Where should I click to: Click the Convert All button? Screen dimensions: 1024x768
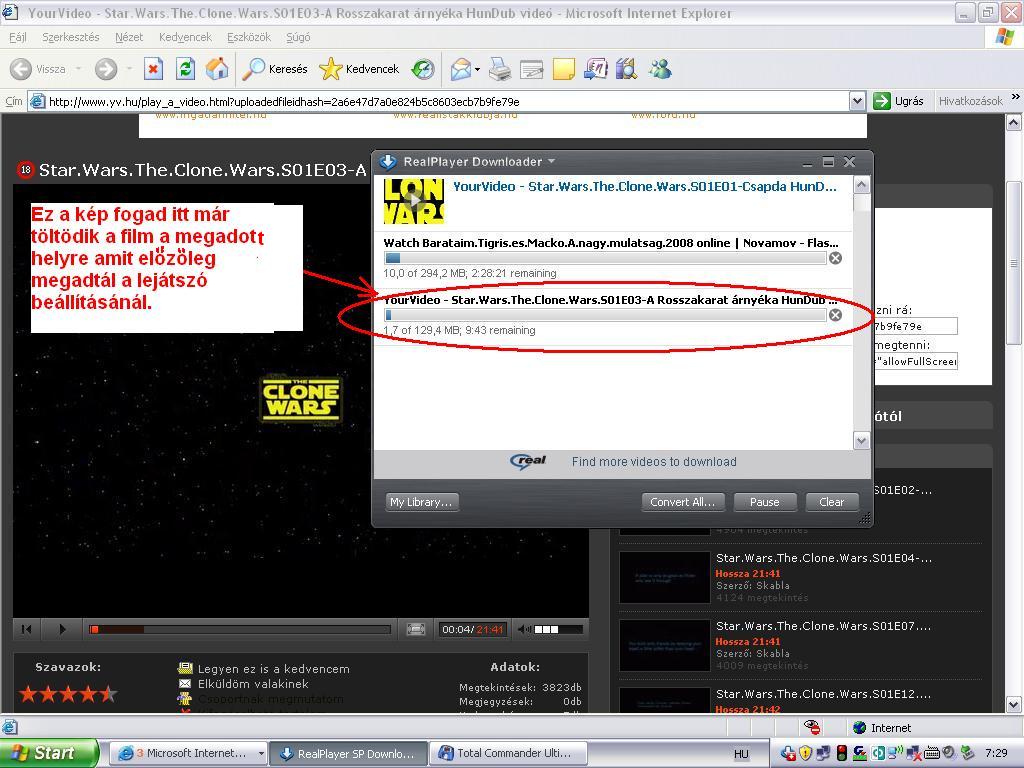click(681, 502)
